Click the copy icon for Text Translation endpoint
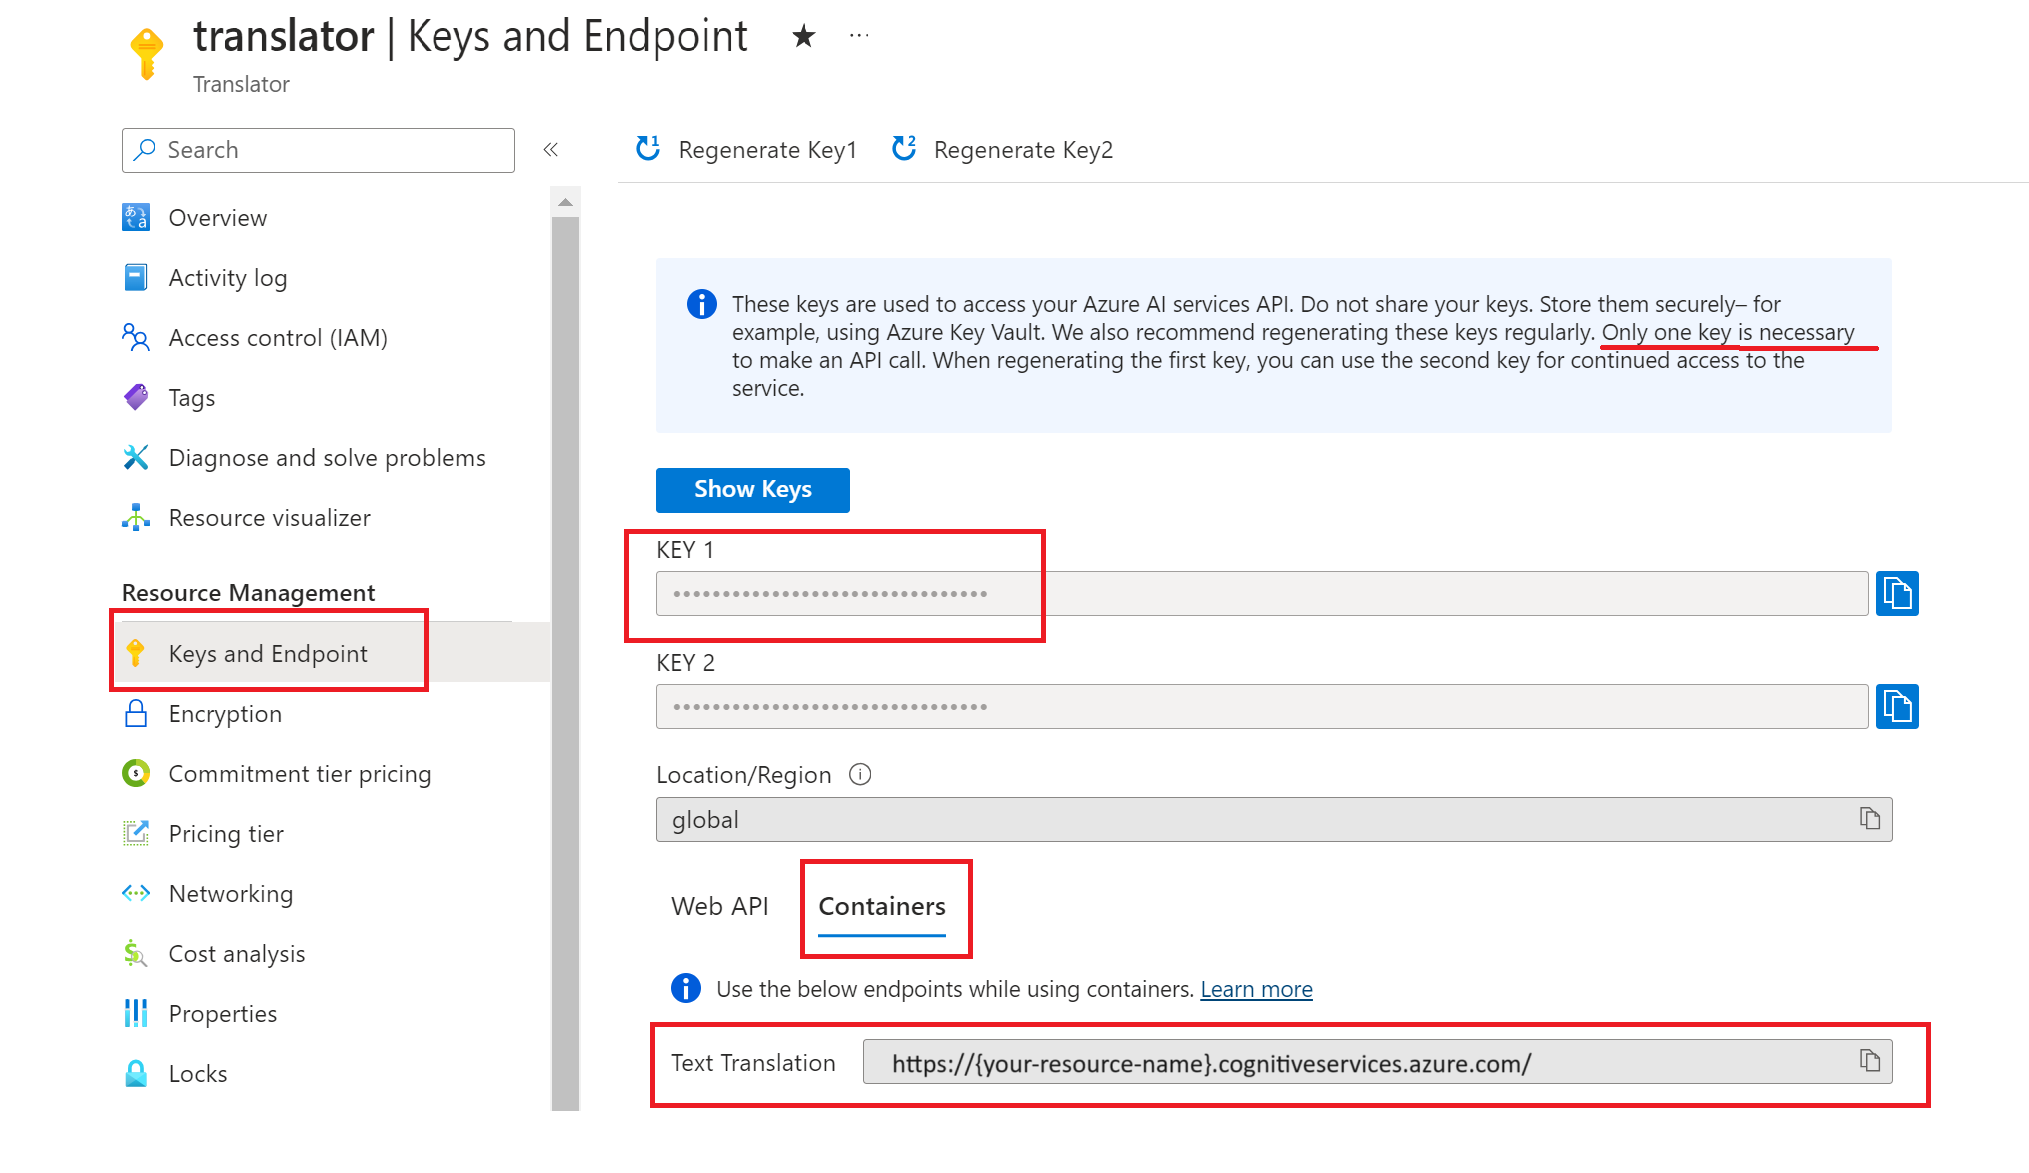The image size is (2029, 1173). tap(1870, 1061)
